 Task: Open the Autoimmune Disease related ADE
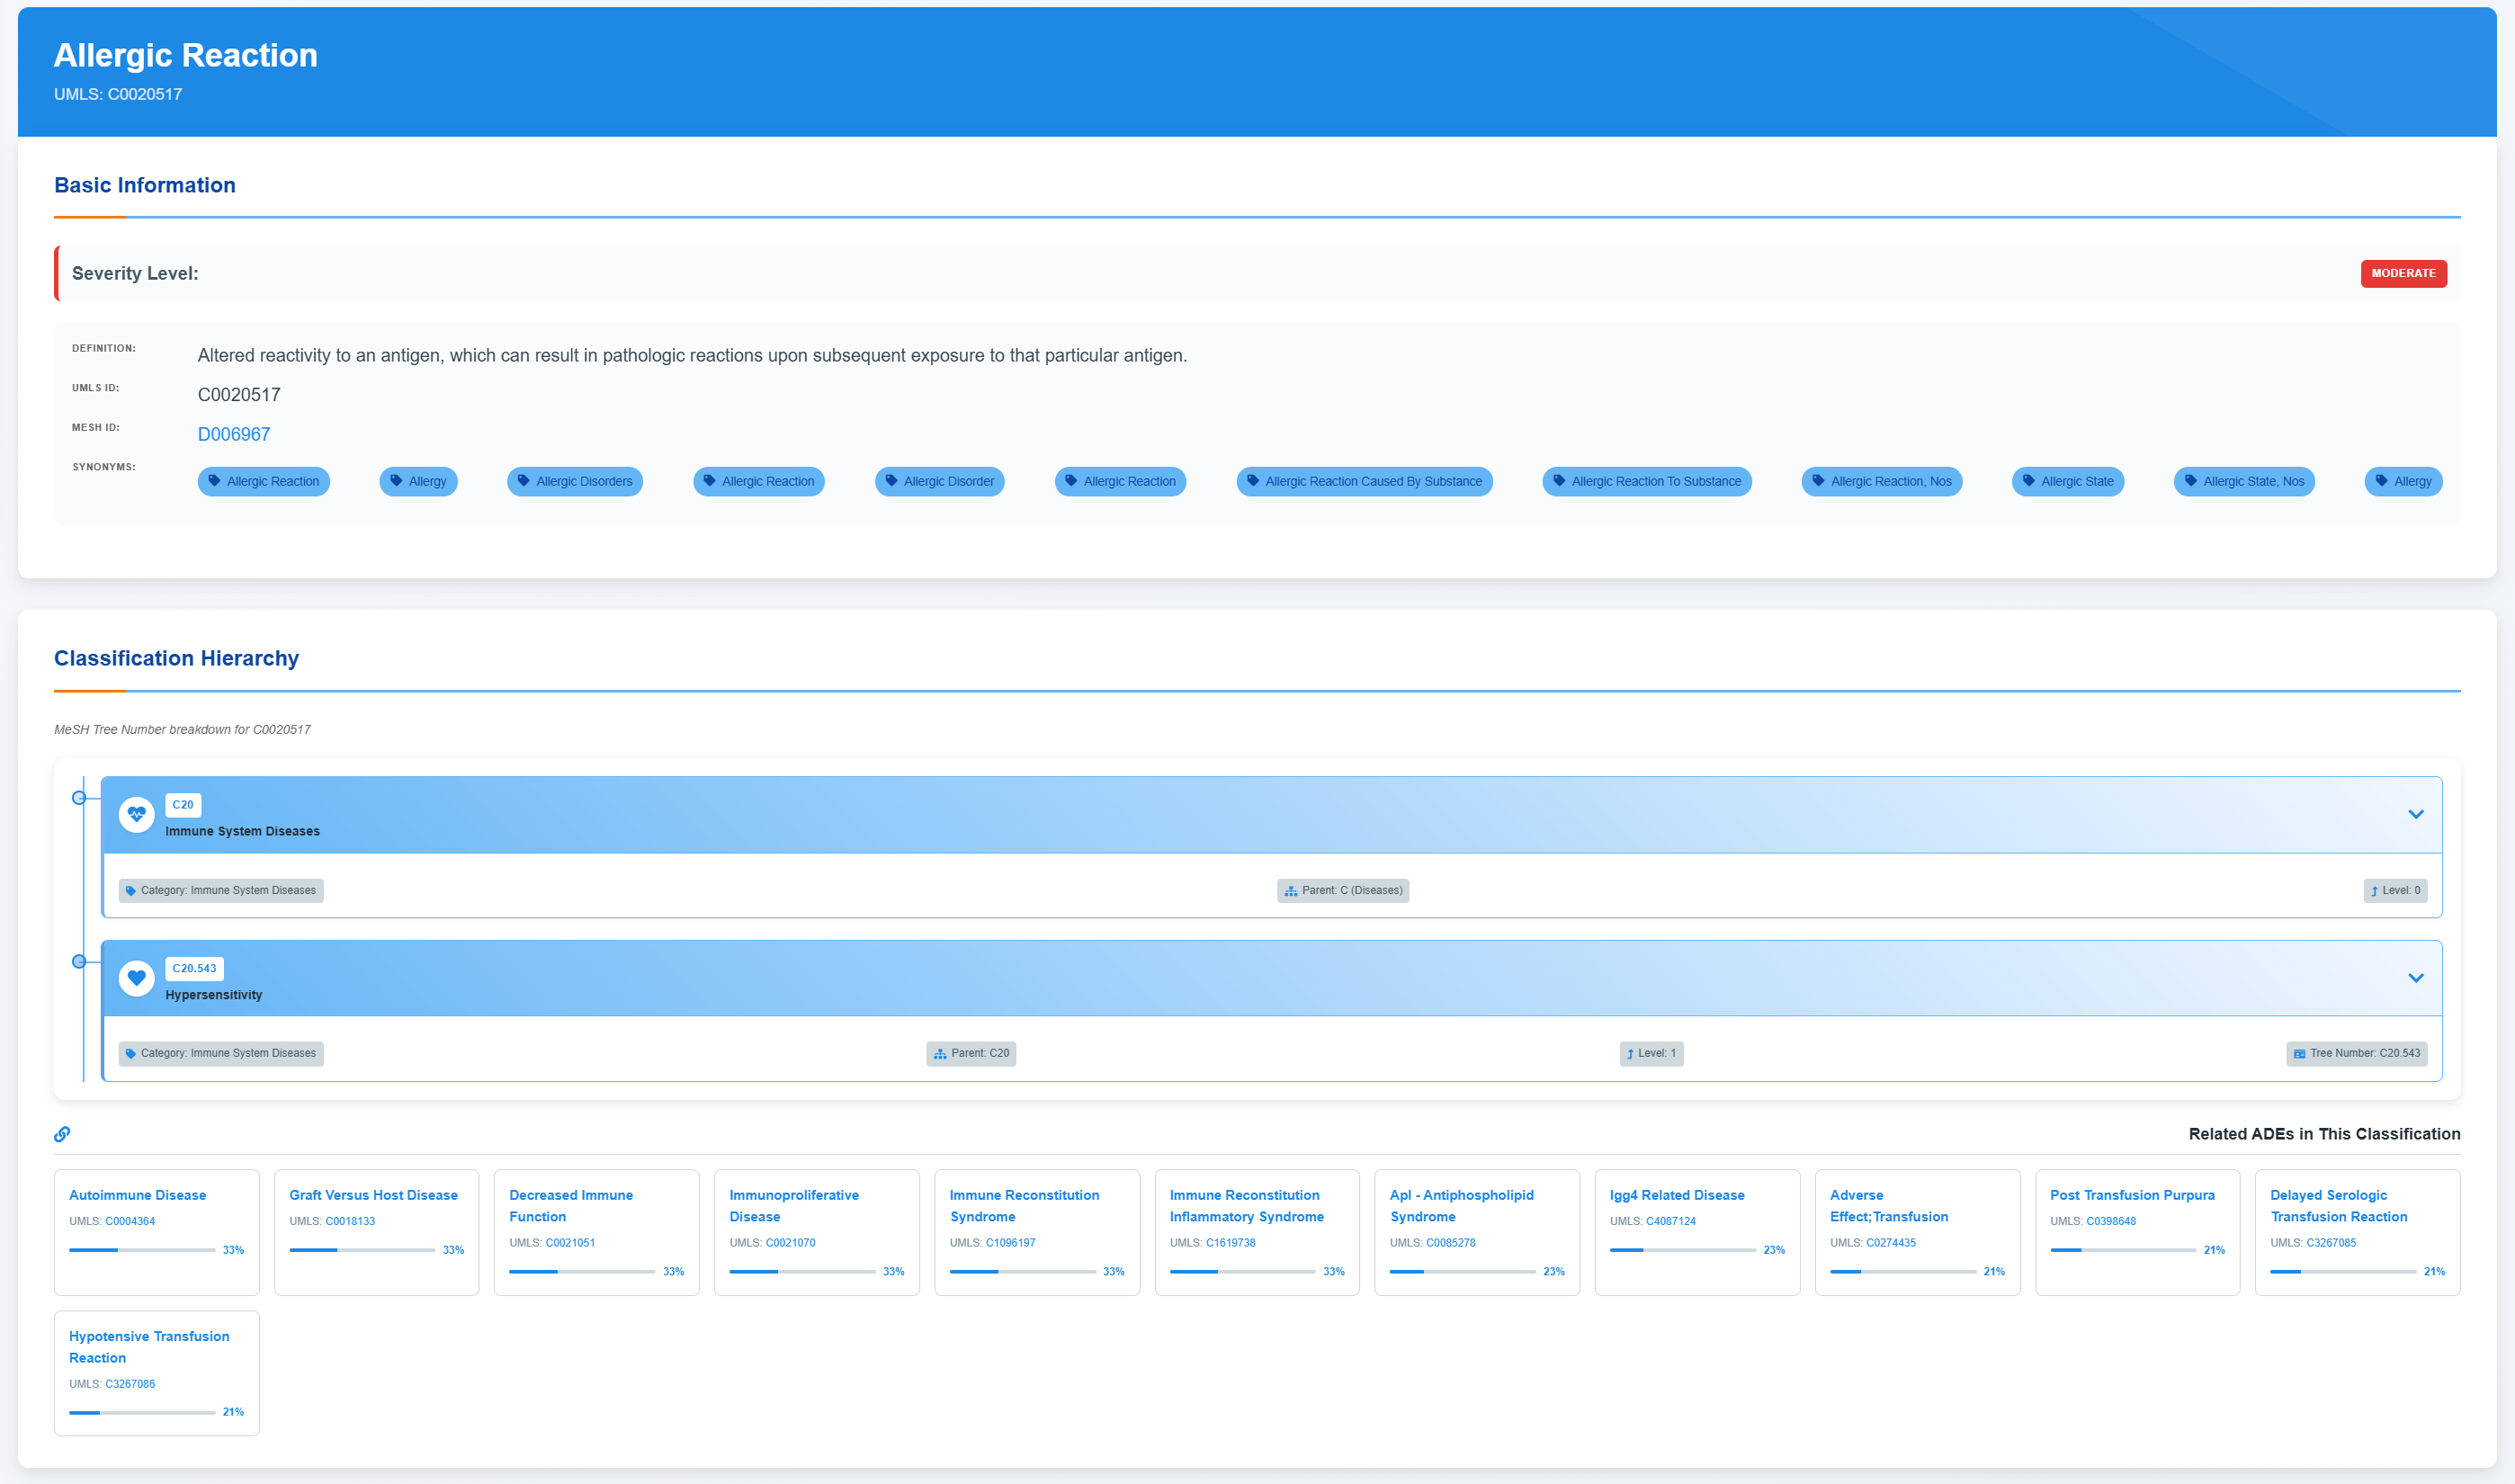point(137,1195)
